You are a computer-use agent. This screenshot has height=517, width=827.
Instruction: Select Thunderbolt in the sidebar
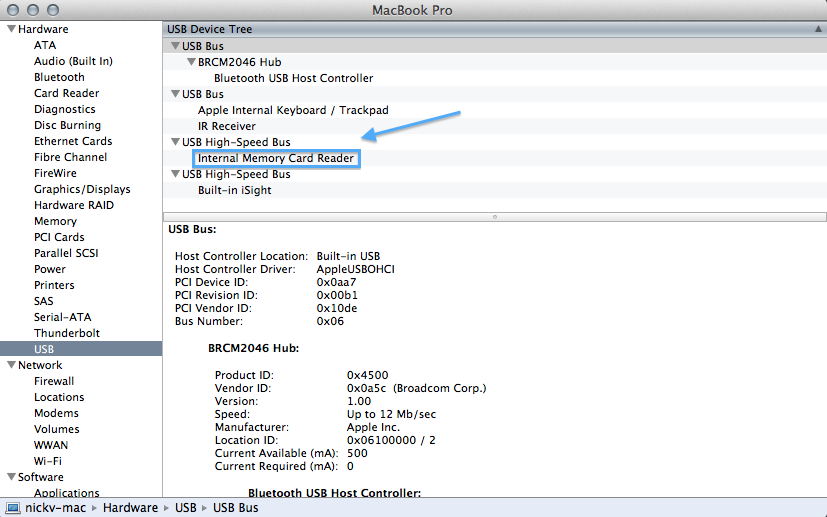coord(67,333)
